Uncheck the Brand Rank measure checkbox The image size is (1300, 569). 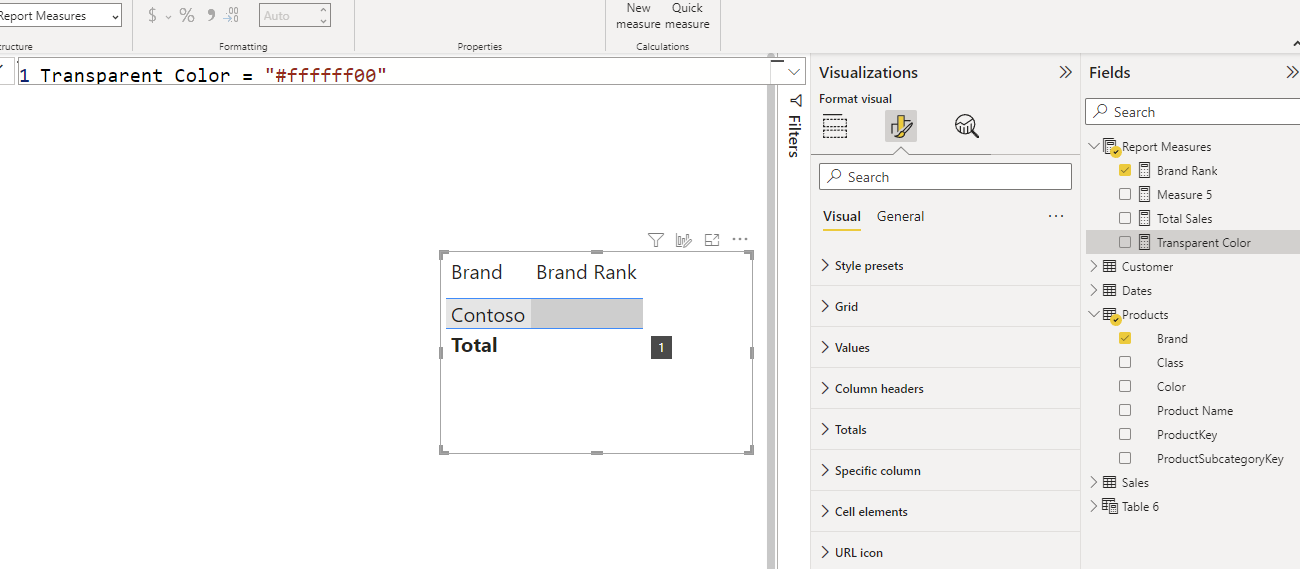(1125, 171)
